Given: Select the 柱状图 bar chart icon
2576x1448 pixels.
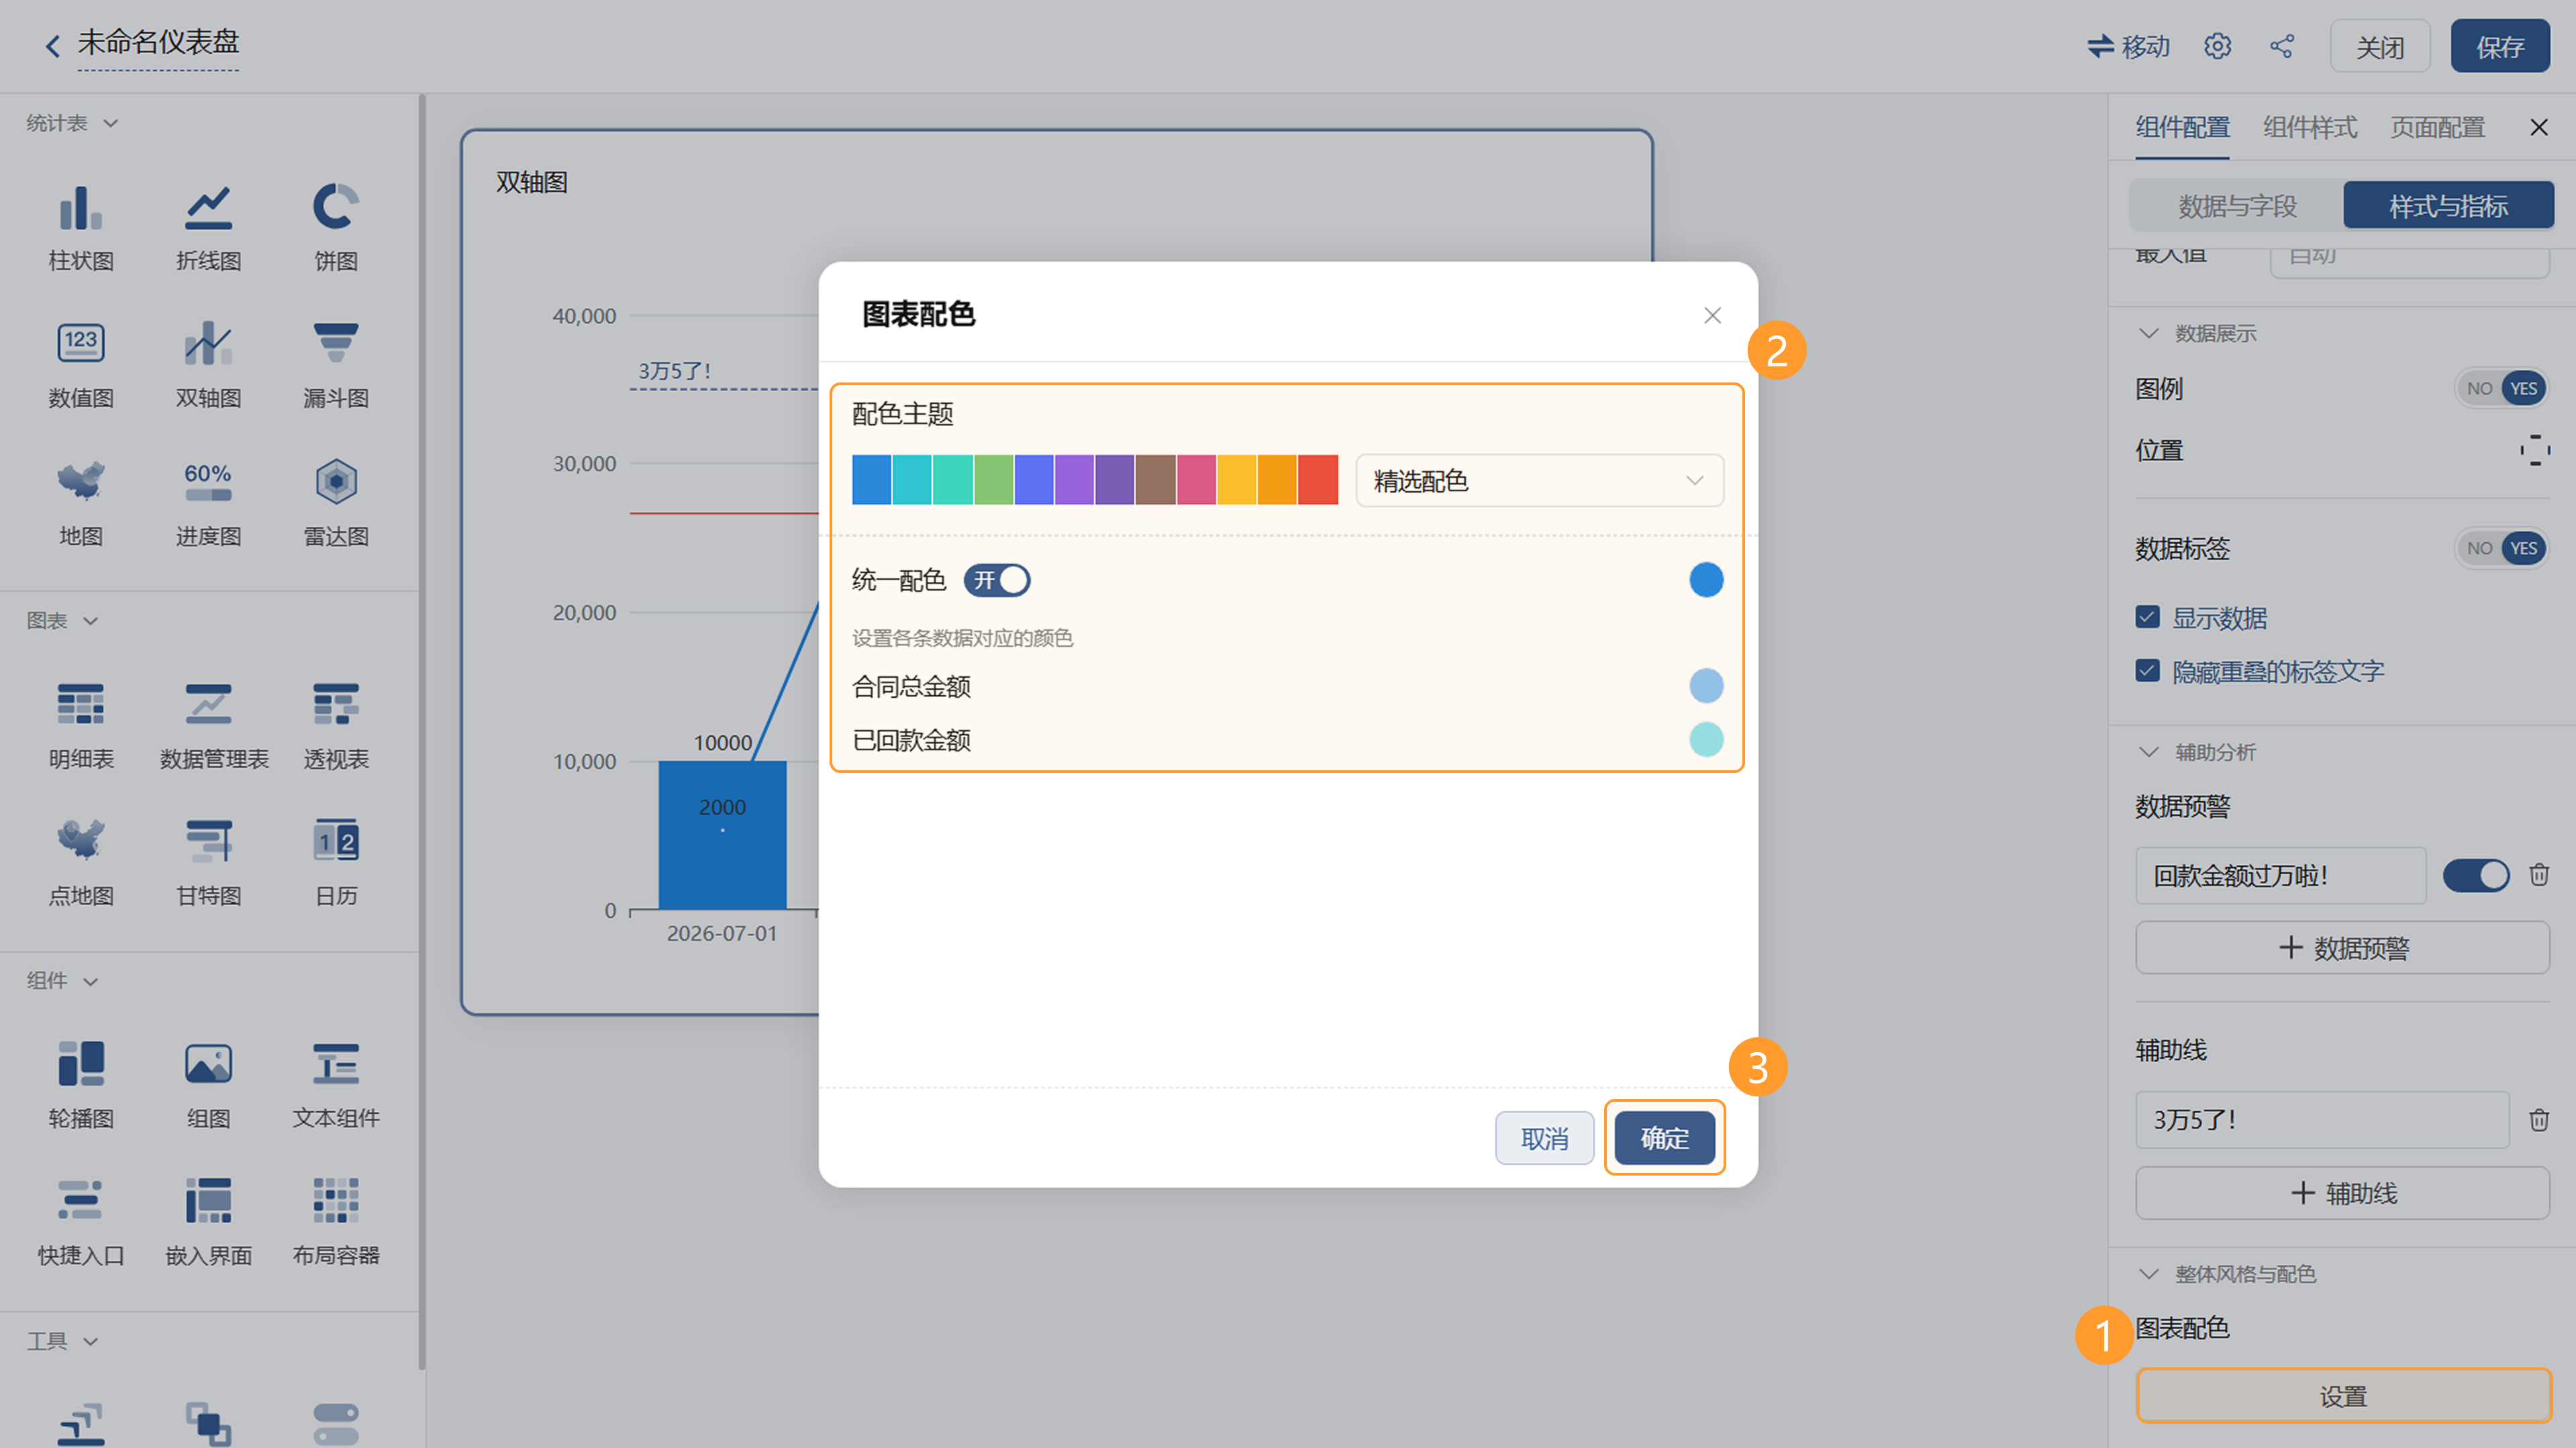Looking at the screenshot, I should click(x=81, y=209).
